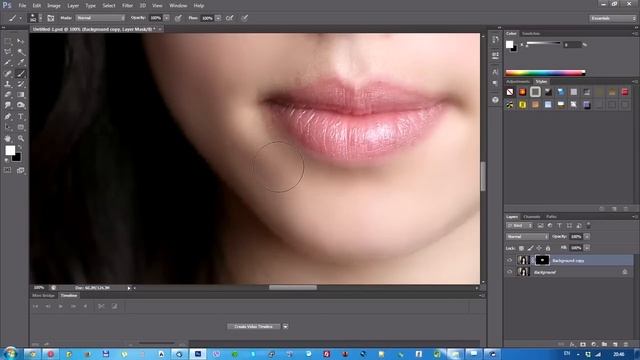The width and height of the screenshot is (640, 360).
Task: Select the Gradient tool
Action: tap(20, 95)
